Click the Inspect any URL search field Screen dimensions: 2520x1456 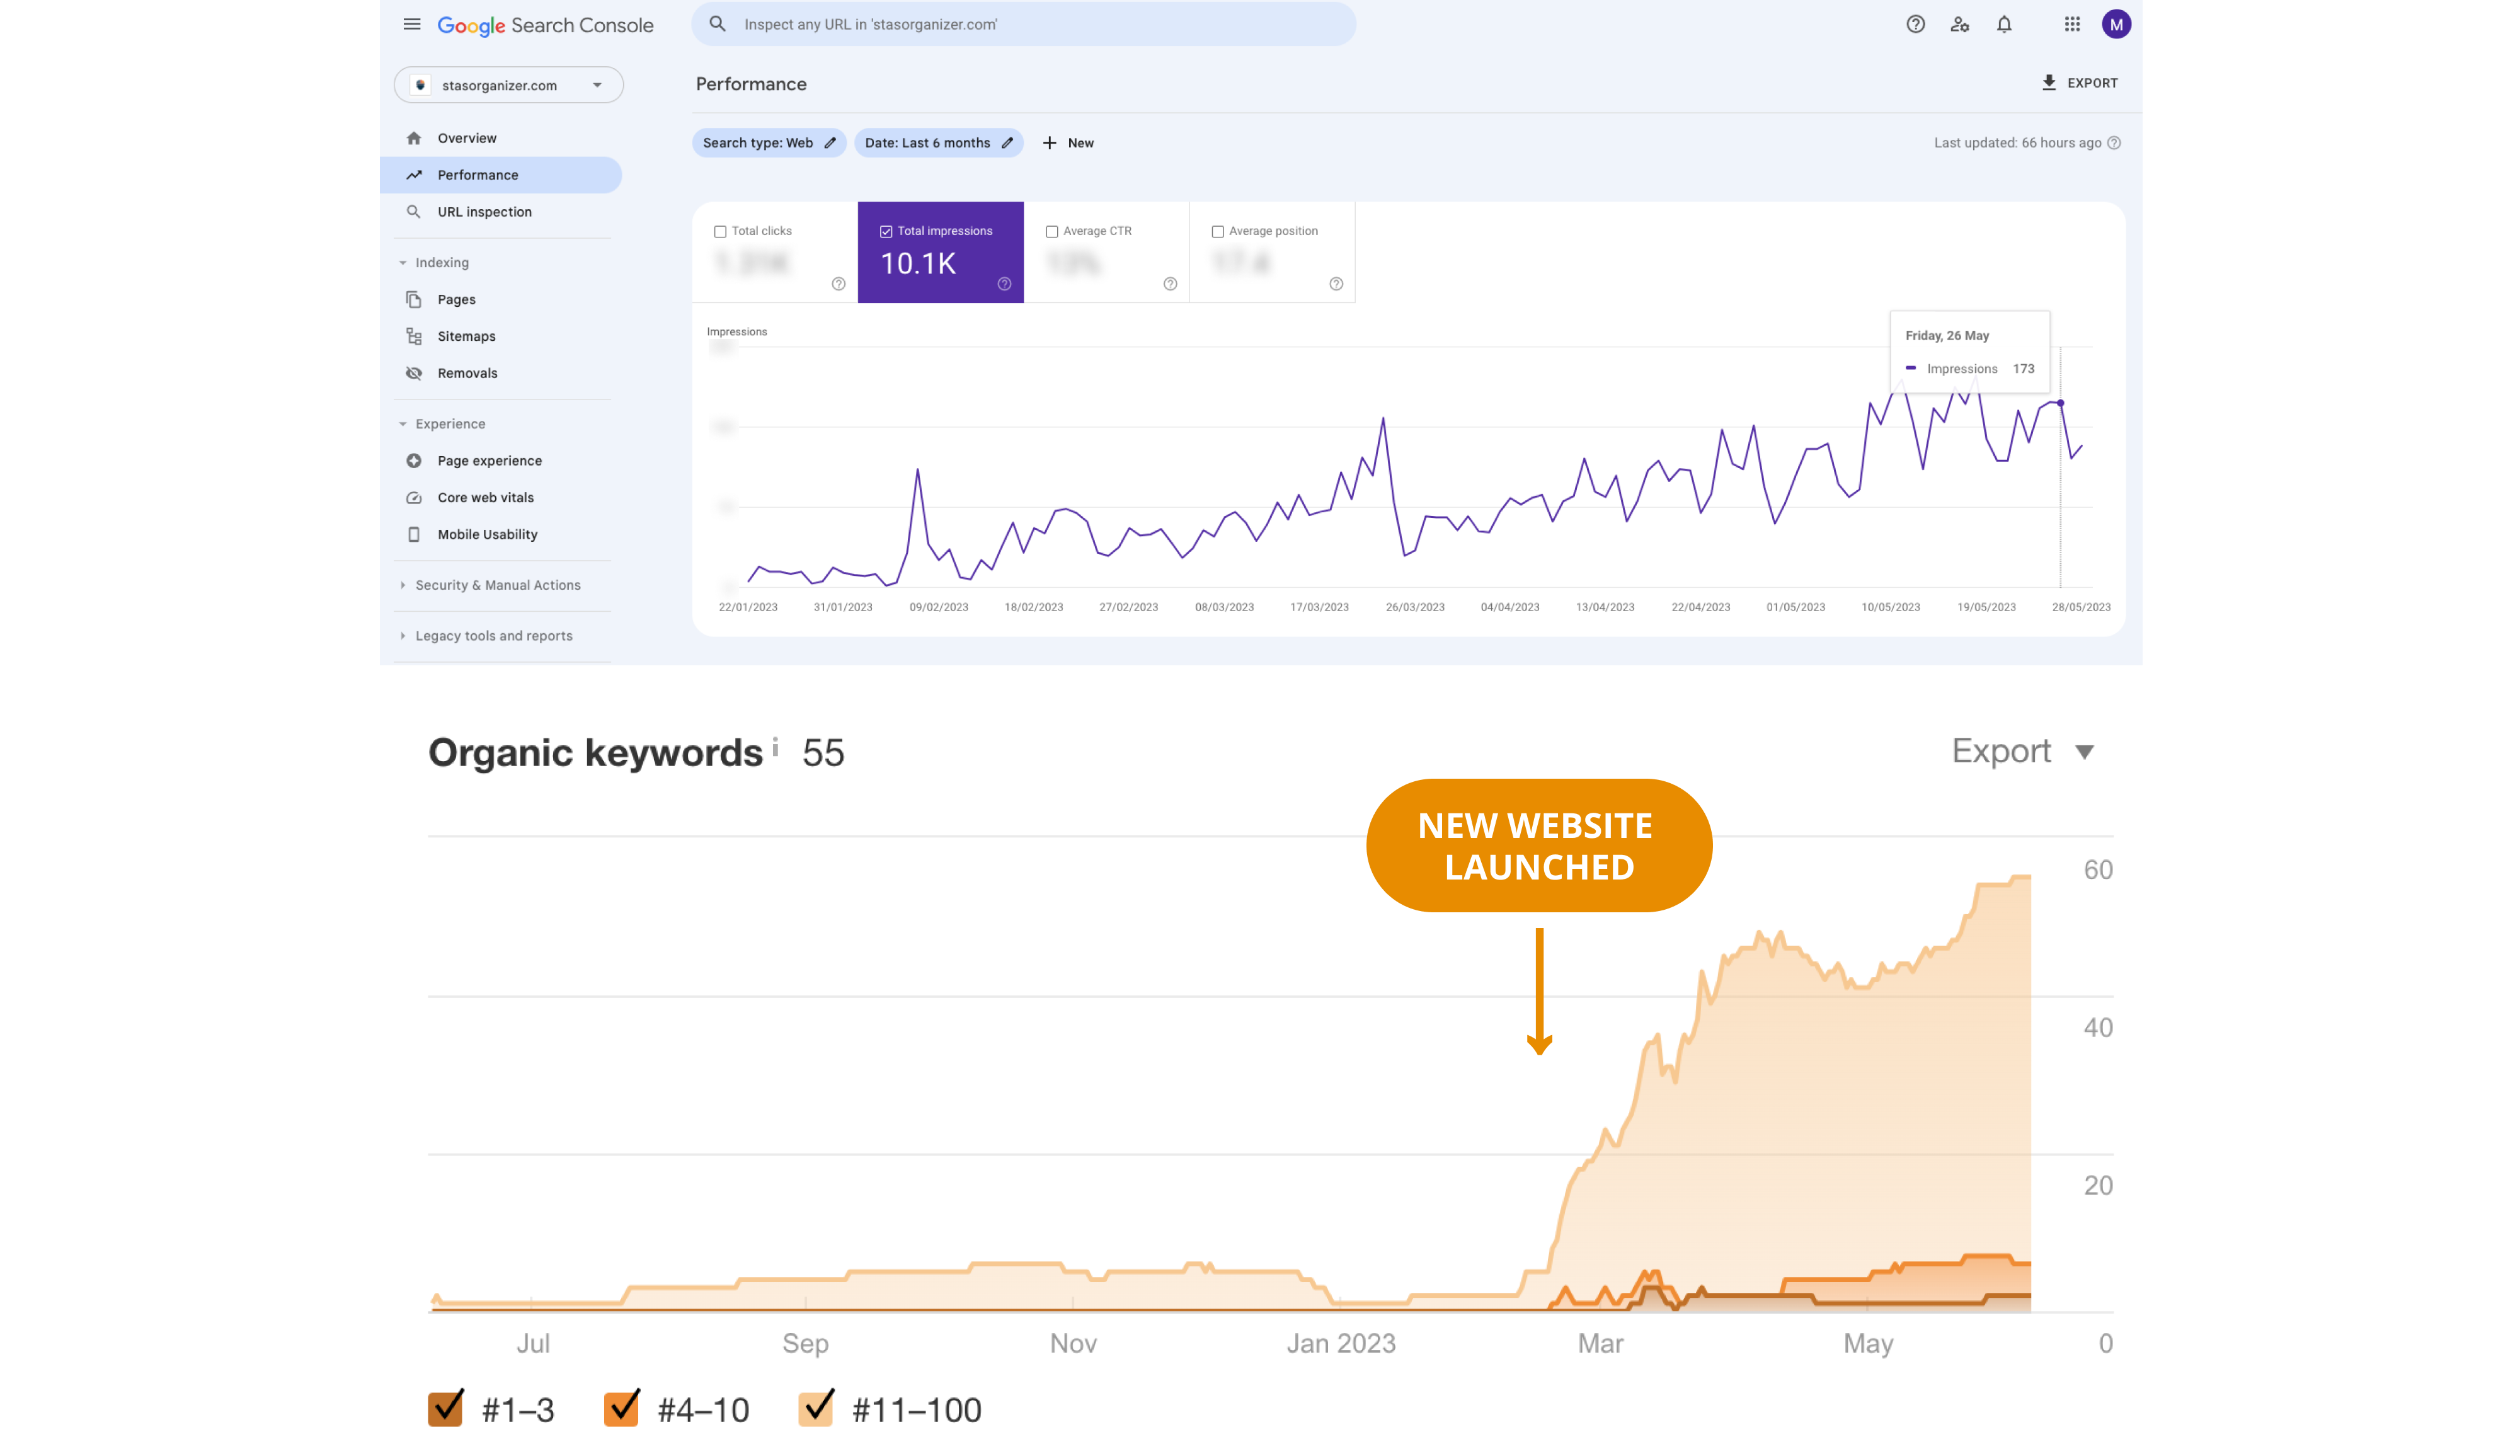click(1023, 24)
